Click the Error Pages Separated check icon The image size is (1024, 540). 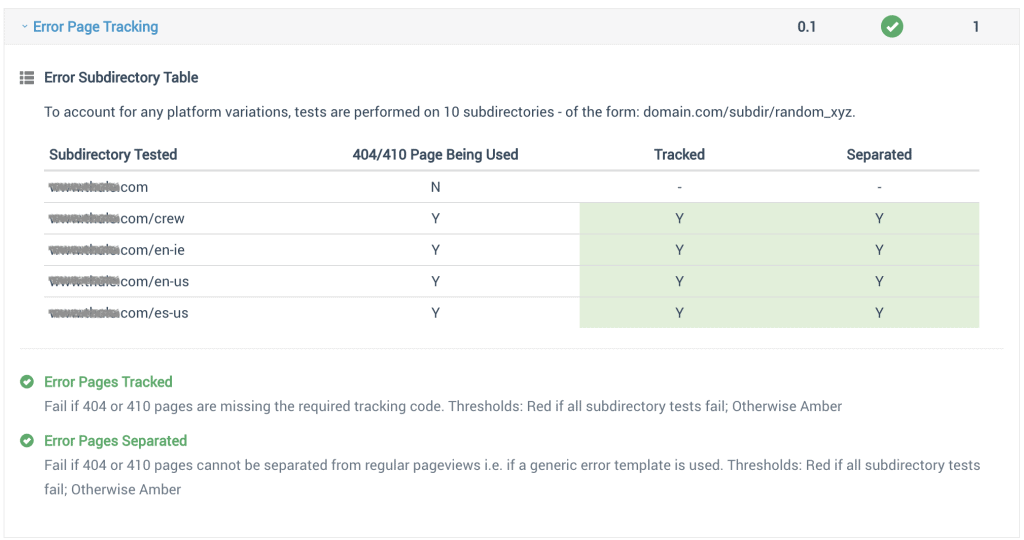pos(27,441)
